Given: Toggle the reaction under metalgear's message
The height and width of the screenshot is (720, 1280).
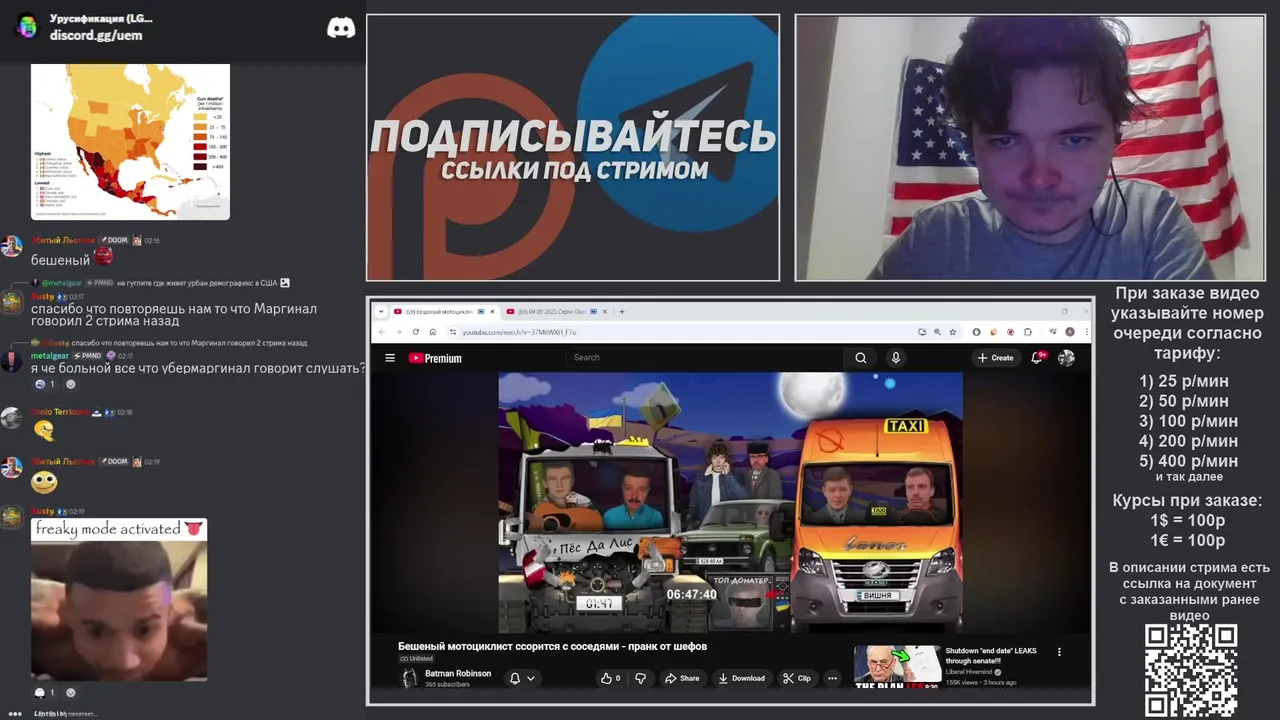Looking at the screenshot, I should pos(46,384).
